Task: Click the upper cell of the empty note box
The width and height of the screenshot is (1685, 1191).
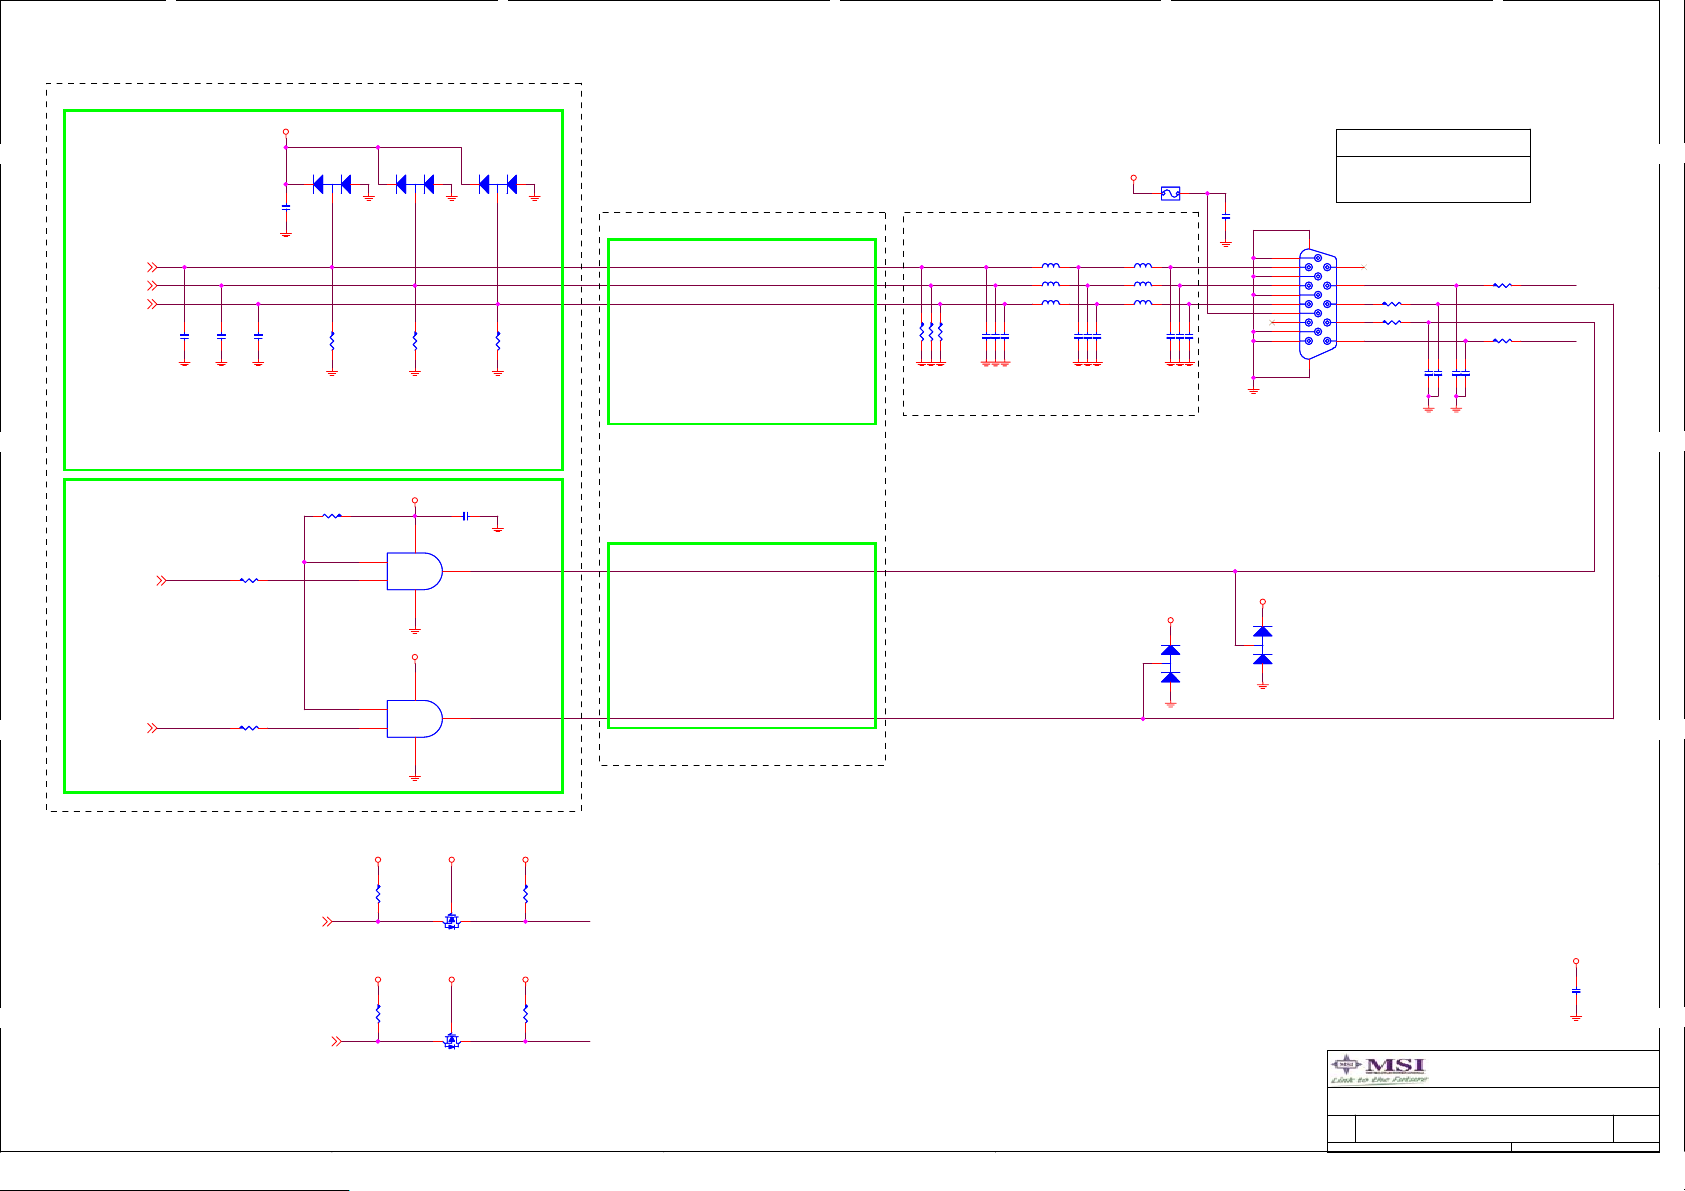Action: click(x=1433, y=143)
